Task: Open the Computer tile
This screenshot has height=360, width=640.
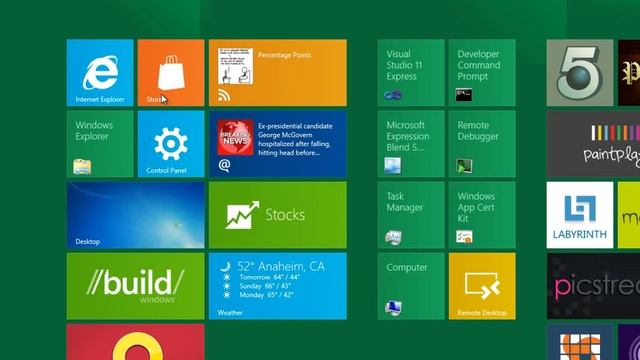Action: point(411,286)
